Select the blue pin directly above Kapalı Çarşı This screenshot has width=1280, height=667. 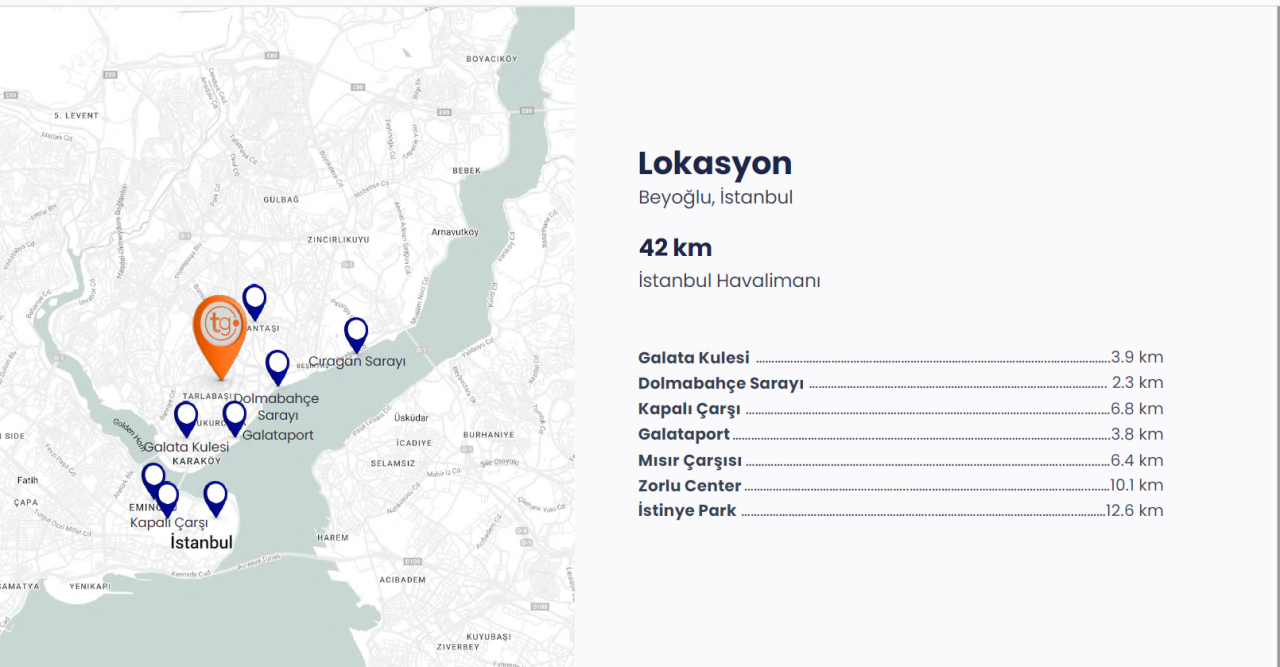click(x=167, y=497)
